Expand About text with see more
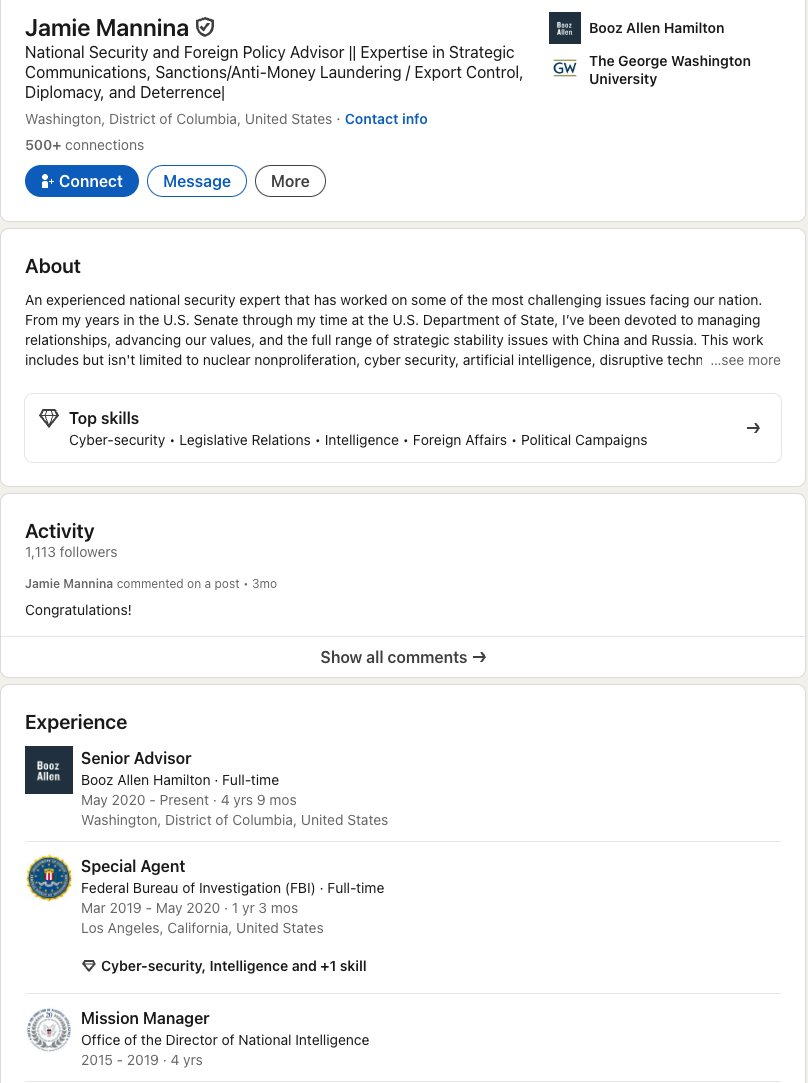 tap(745, 360)
